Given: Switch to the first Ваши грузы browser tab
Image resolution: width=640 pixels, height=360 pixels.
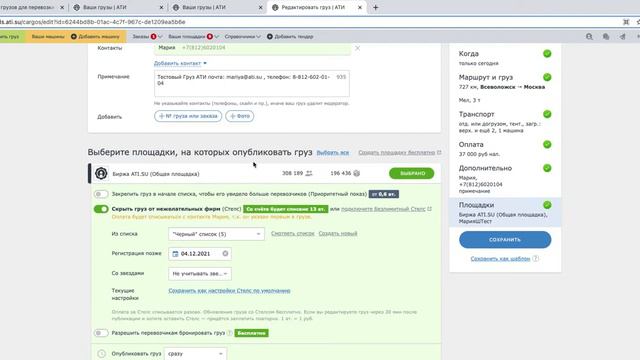Looking at the screenshot, I should coord(118,7).
